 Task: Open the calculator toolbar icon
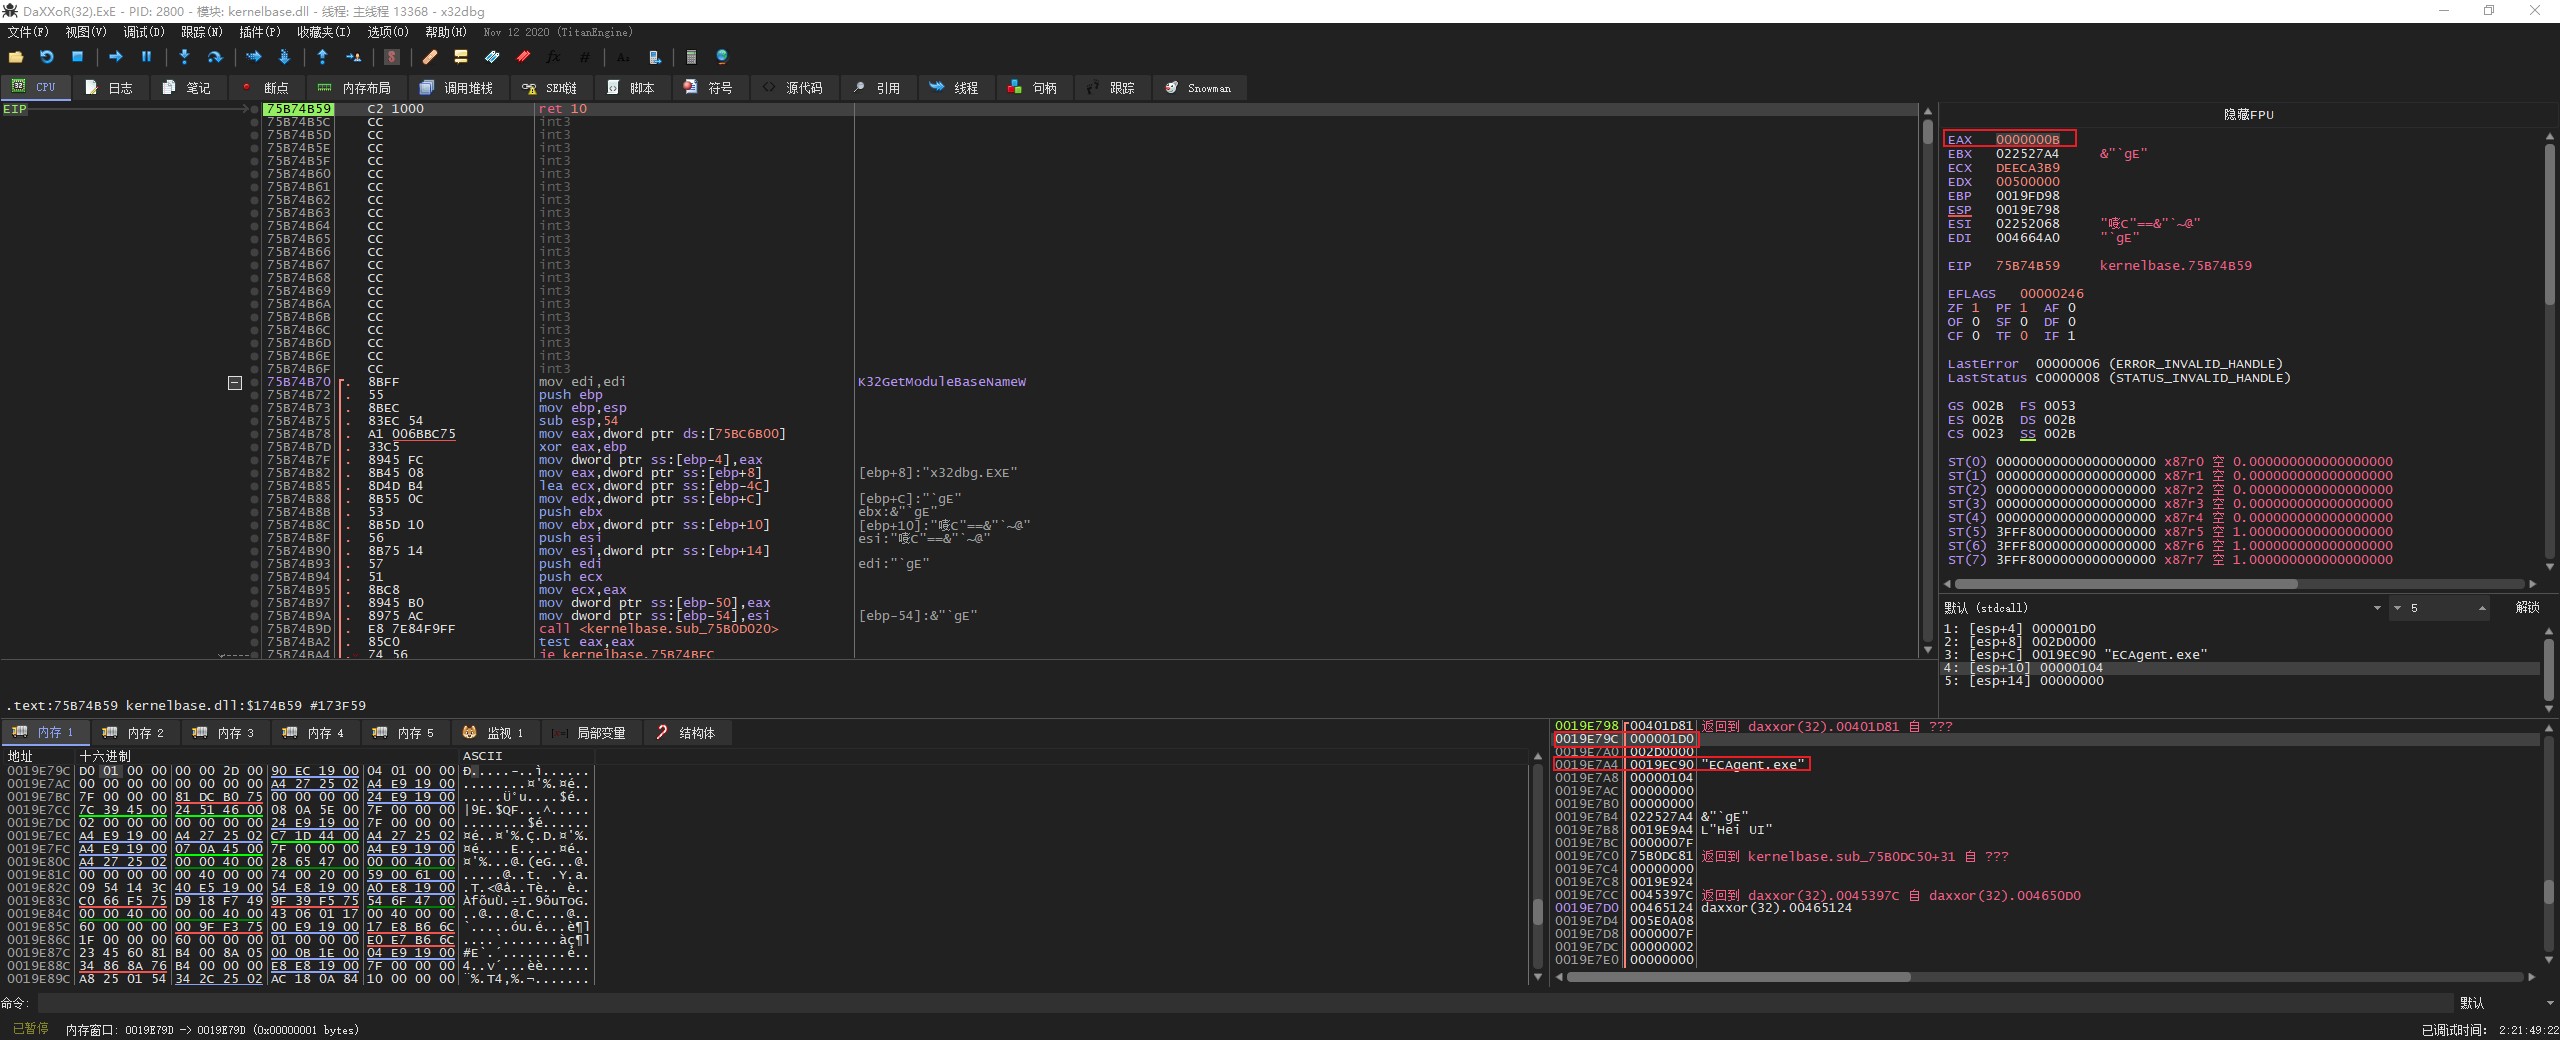pos(690,57)
